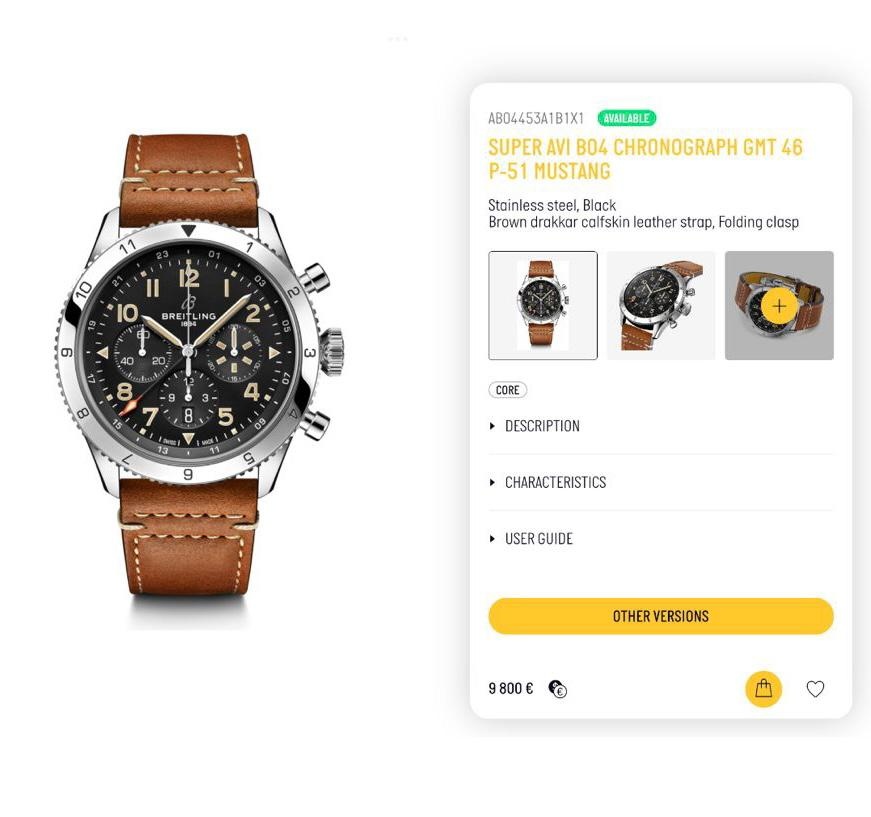Add watch to shopping bag

click(763, 689)
